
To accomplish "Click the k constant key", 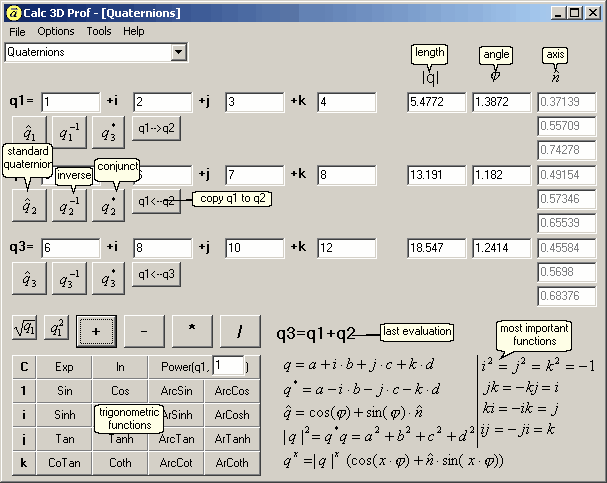I will tap(24, 463).
